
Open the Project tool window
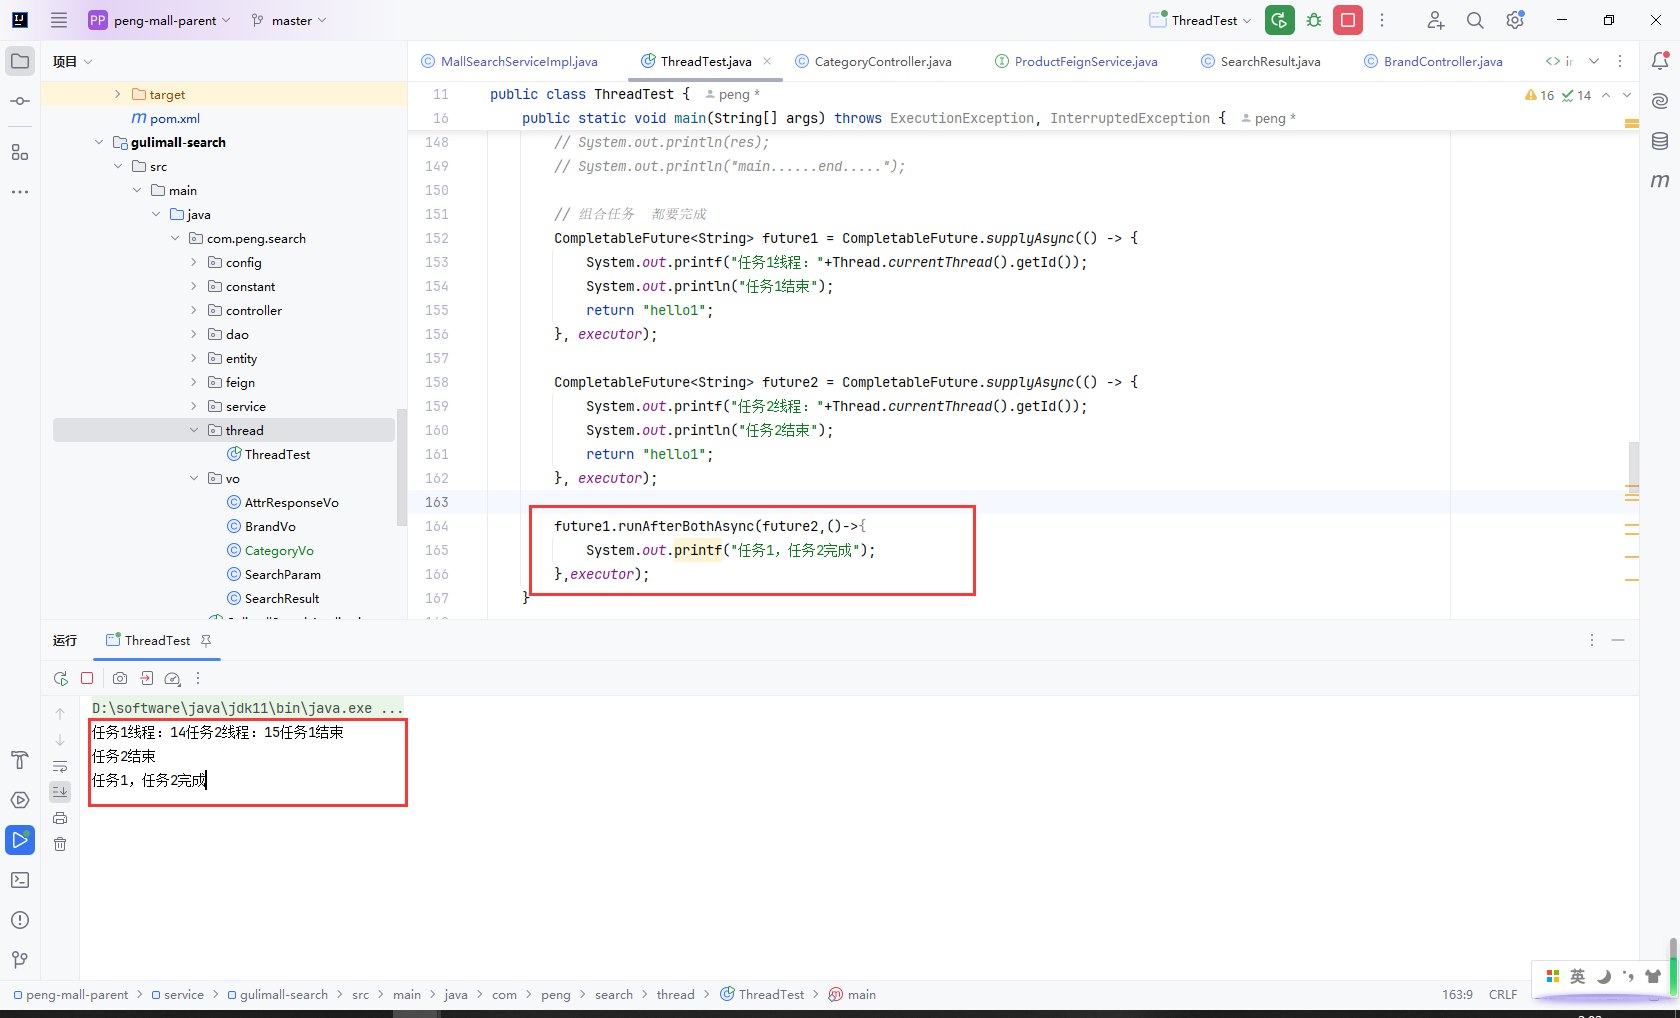point(20,61)
